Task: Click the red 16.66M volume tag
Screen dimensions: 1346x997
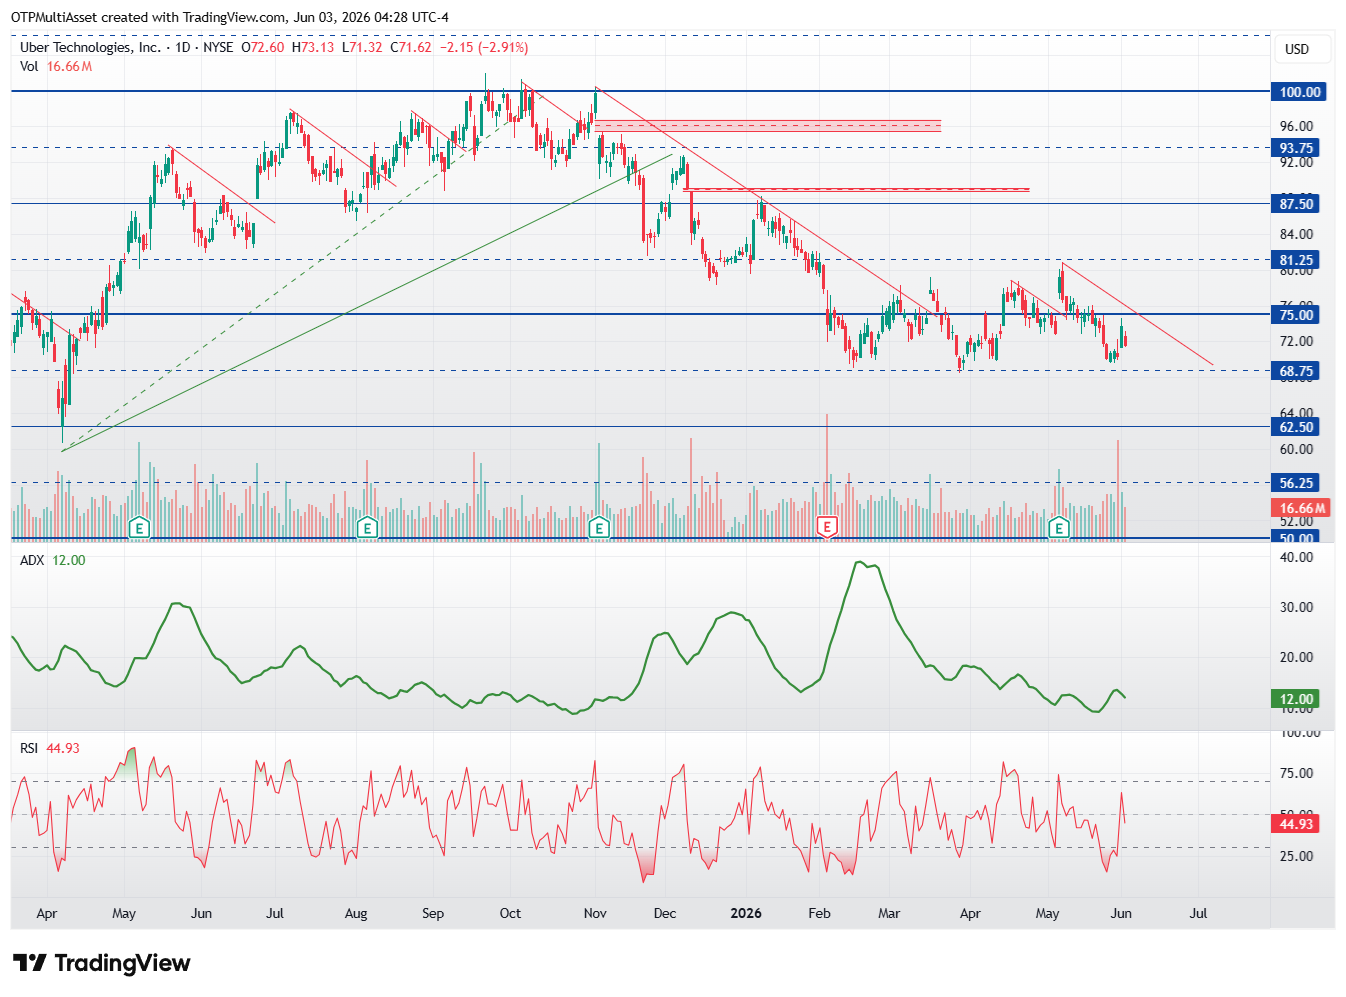Action: pyautogui.click(x=1301, y=508)
